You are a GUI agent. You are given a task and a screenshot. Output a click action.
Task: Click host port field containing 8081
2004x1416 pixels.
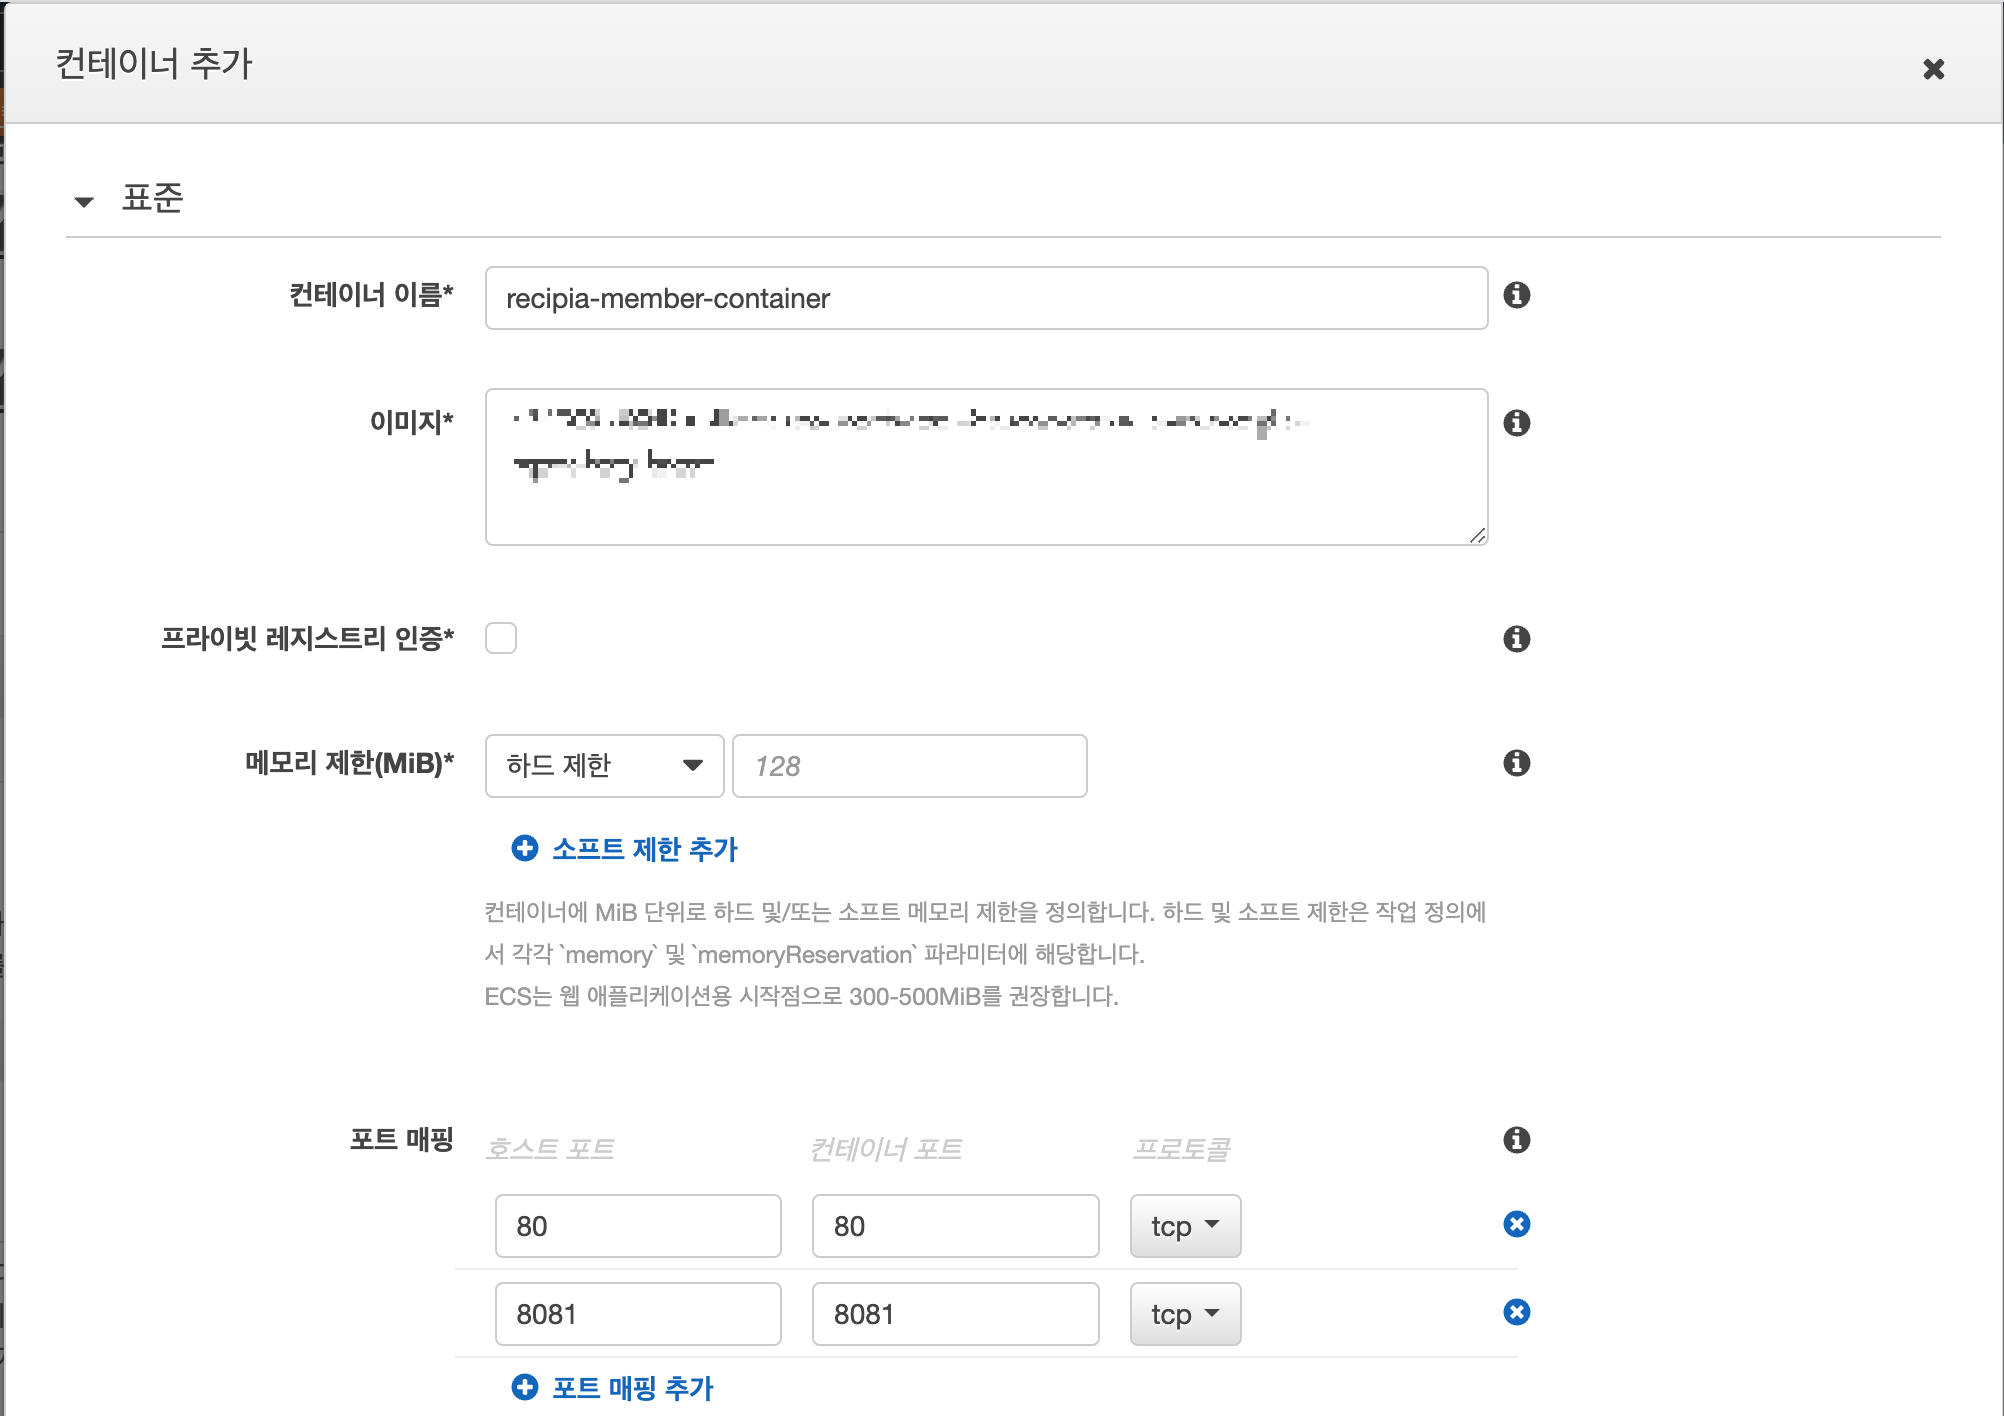[x=638, y=1314]
